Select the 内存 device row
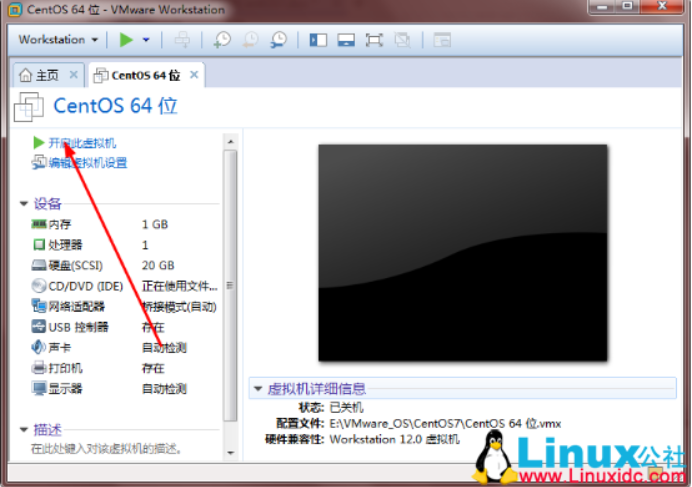Viewport: 692px width, 487px height. 125,224
